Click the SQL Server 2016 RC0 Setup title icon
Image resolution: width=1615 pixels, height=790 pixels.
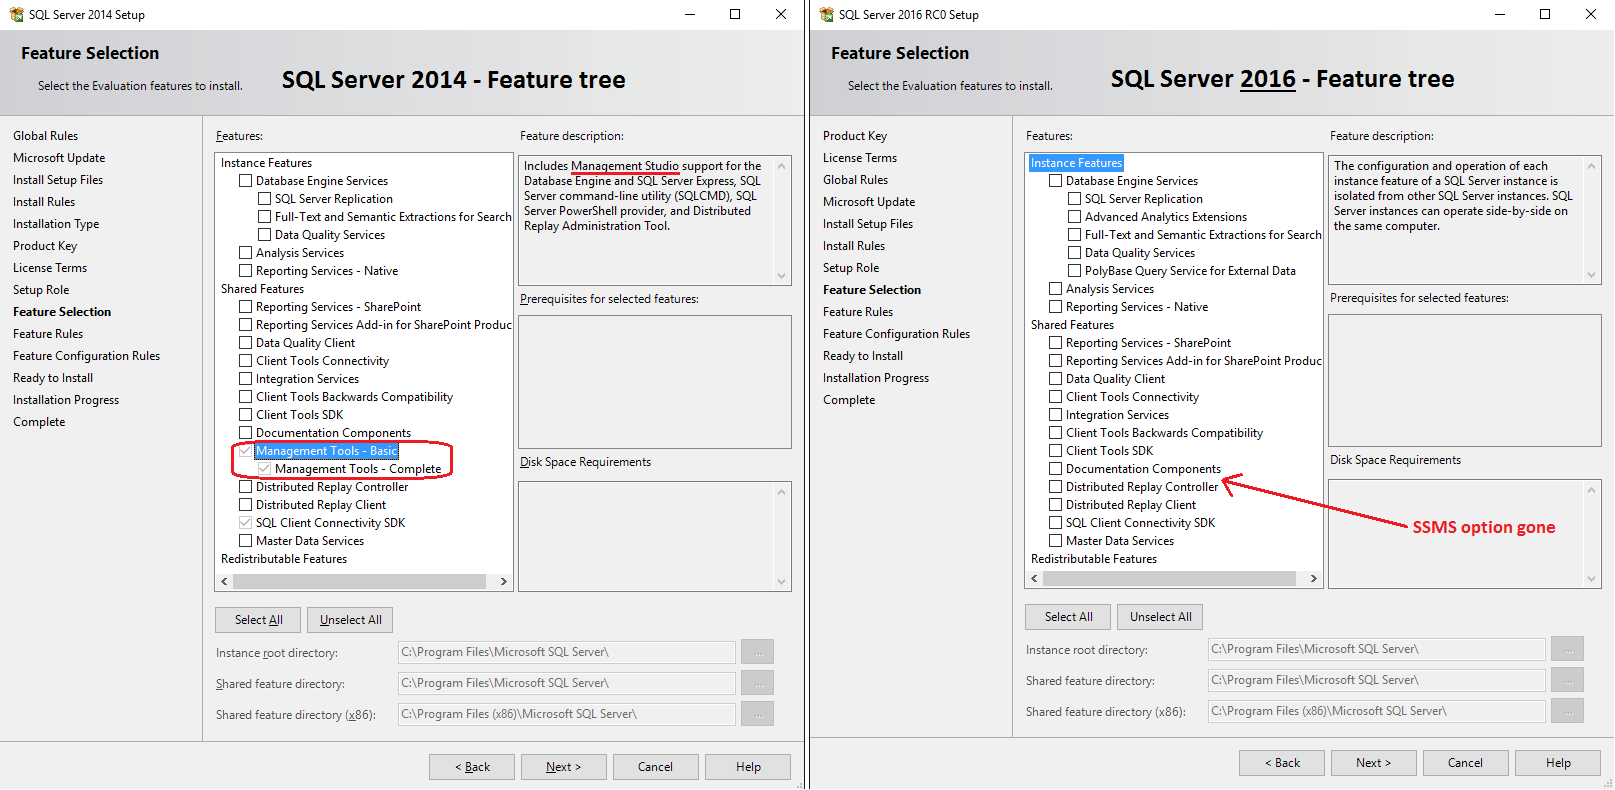pyautogui.click(x=826, y=14)
